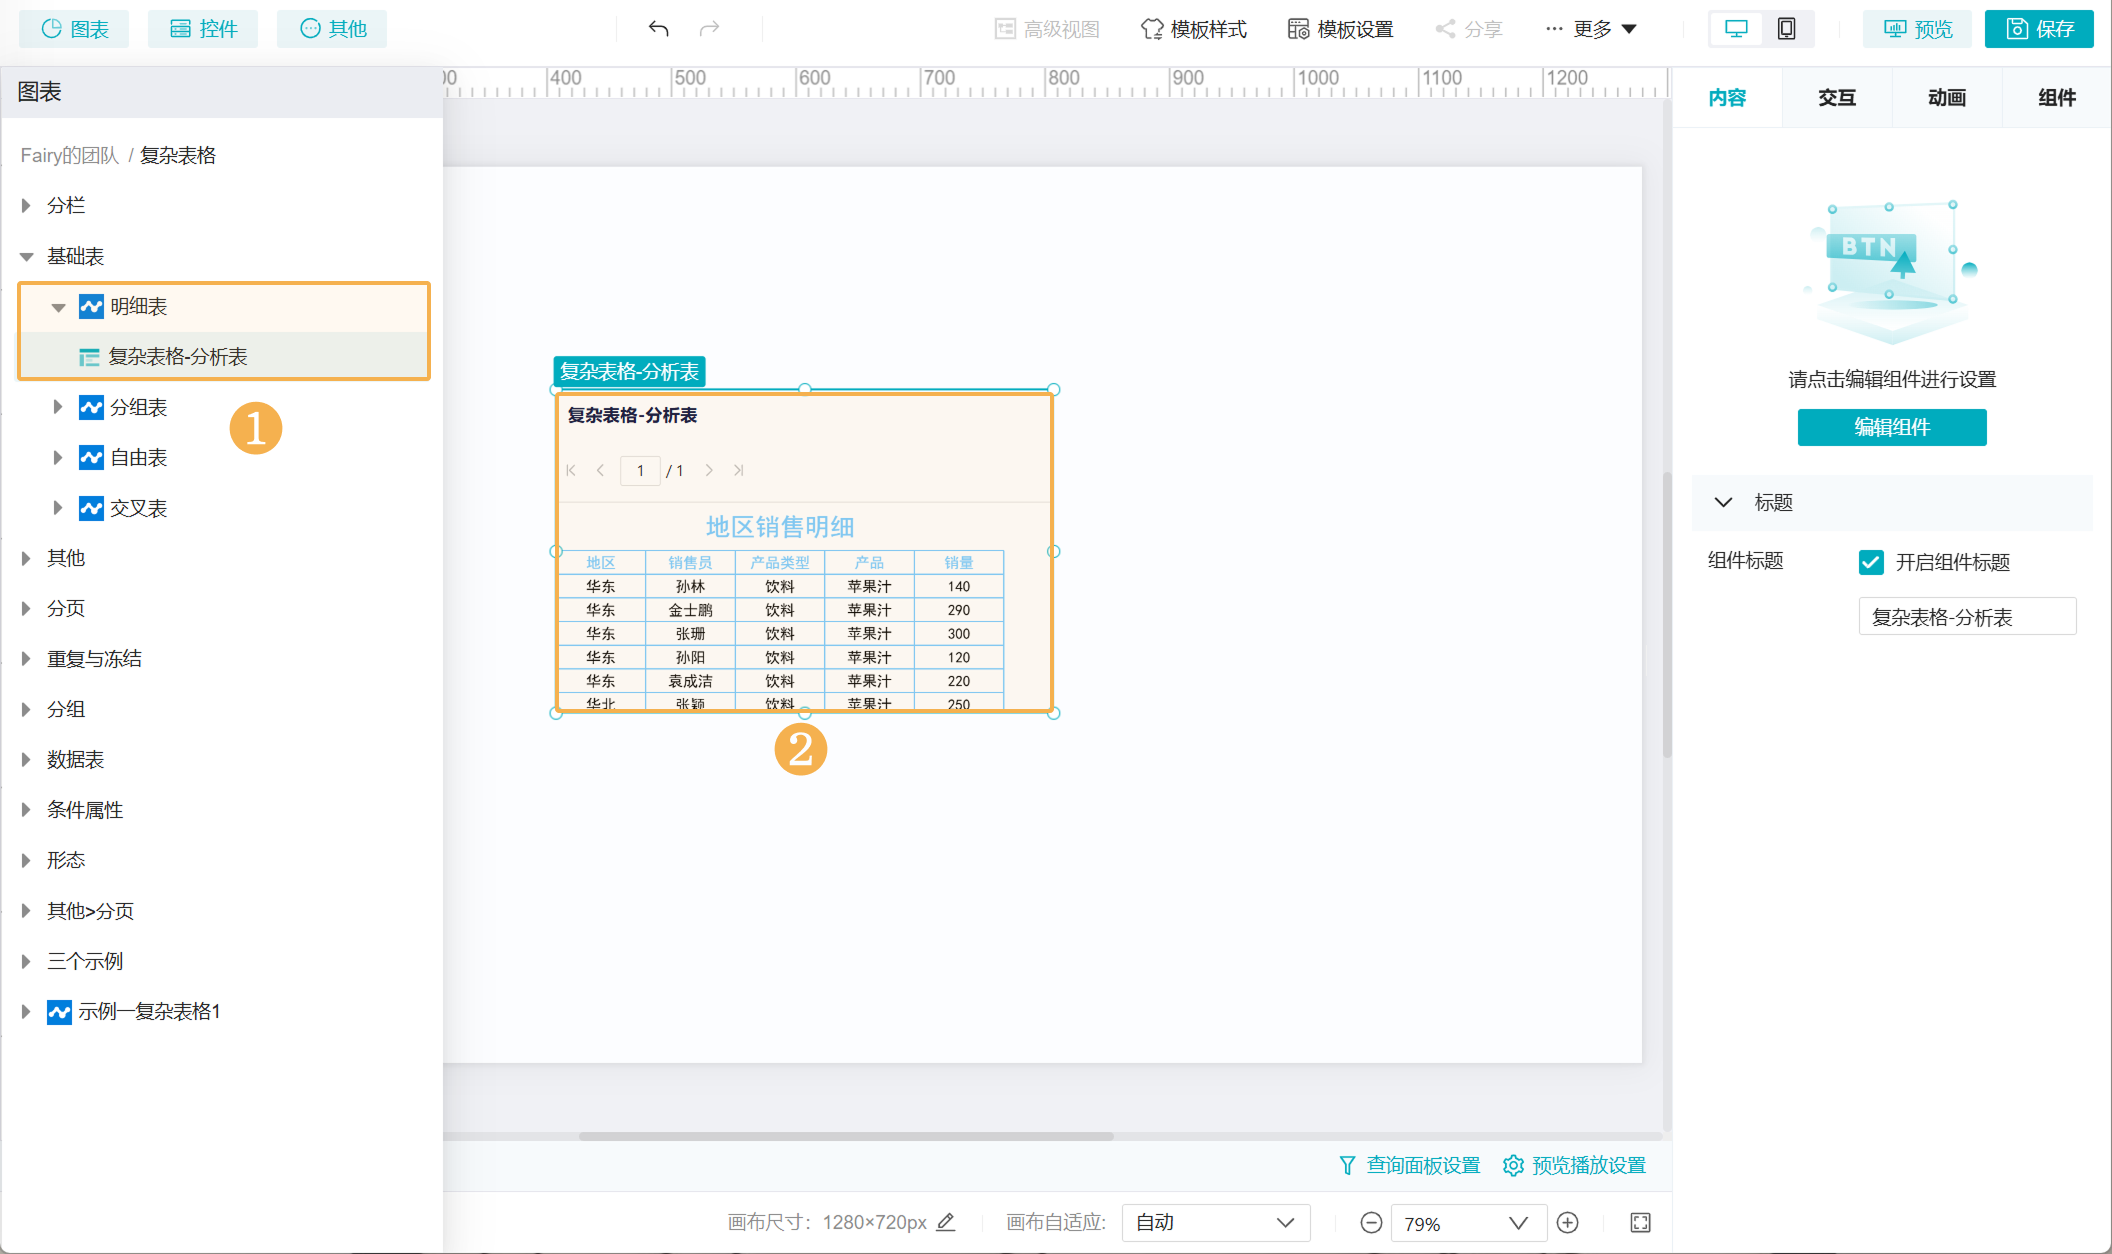Click the 编辑组件 button

tap(1891, 427)
